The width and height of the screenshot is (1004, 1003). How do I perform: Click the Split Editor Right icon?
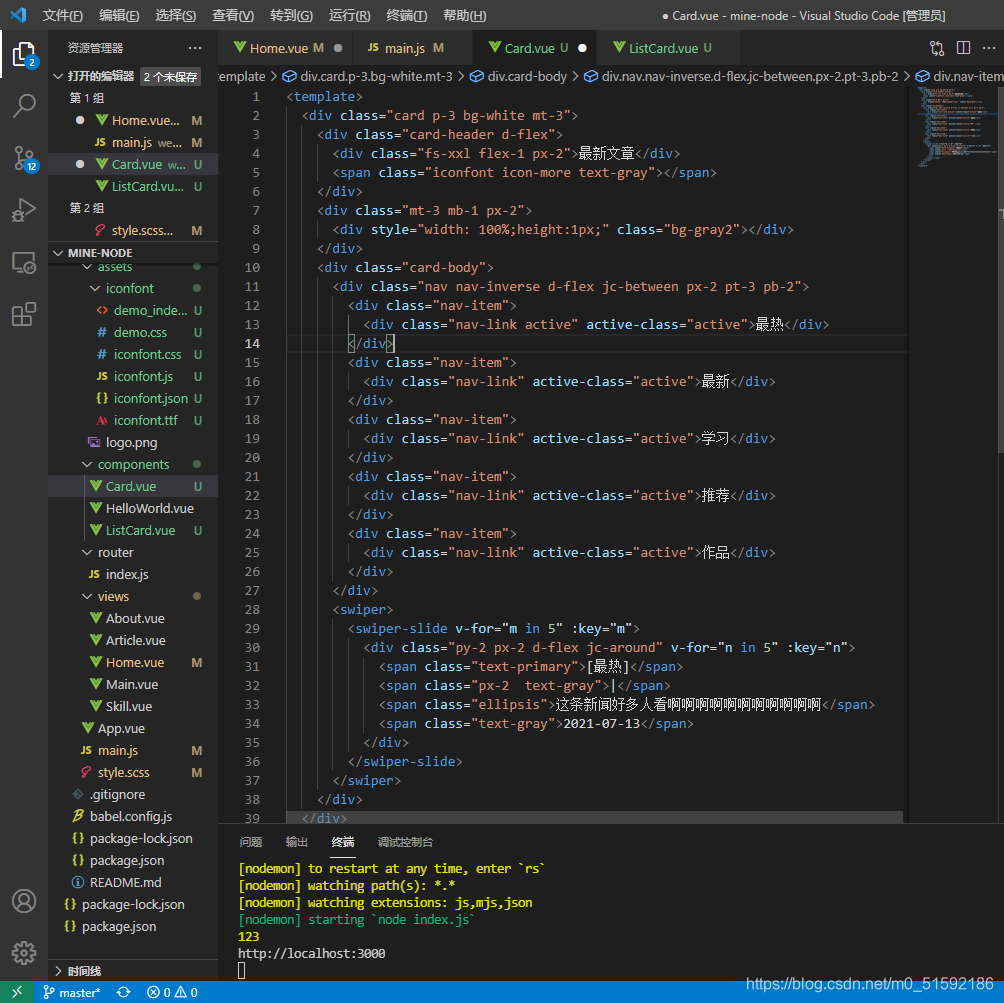pos(962,48)
